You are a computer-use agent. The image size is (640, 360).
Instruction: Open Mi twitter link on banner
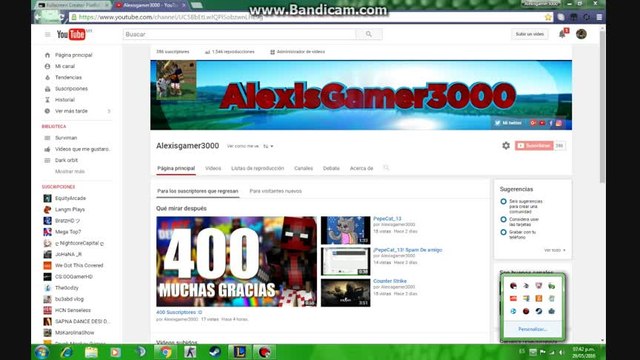point(508,123)
